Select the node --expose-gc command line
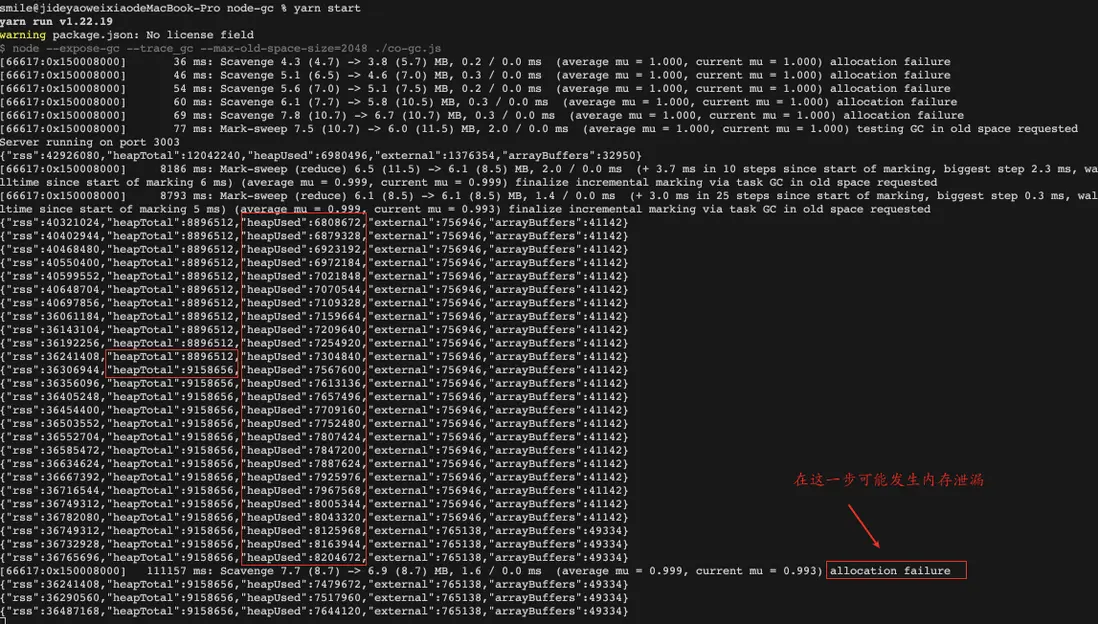The image size is (1098, 624). [x=221, y=48]
